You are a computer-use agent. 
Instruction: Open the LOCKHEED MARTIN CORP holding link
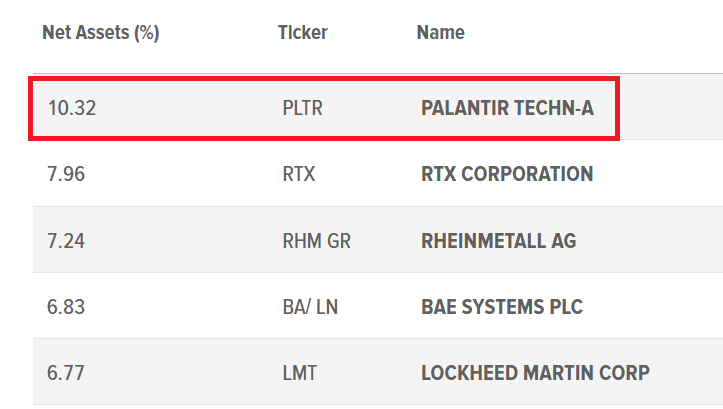point(535,373)
